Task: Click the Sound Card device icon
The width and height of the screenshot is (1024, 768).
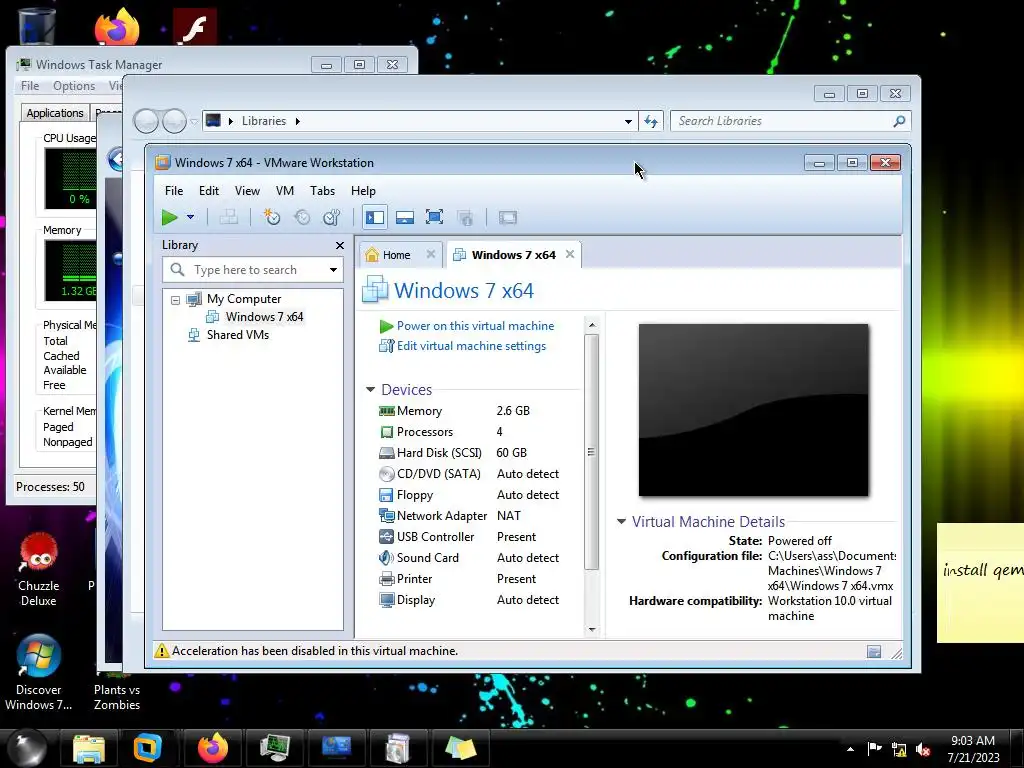Action: [x=387, y=558]
